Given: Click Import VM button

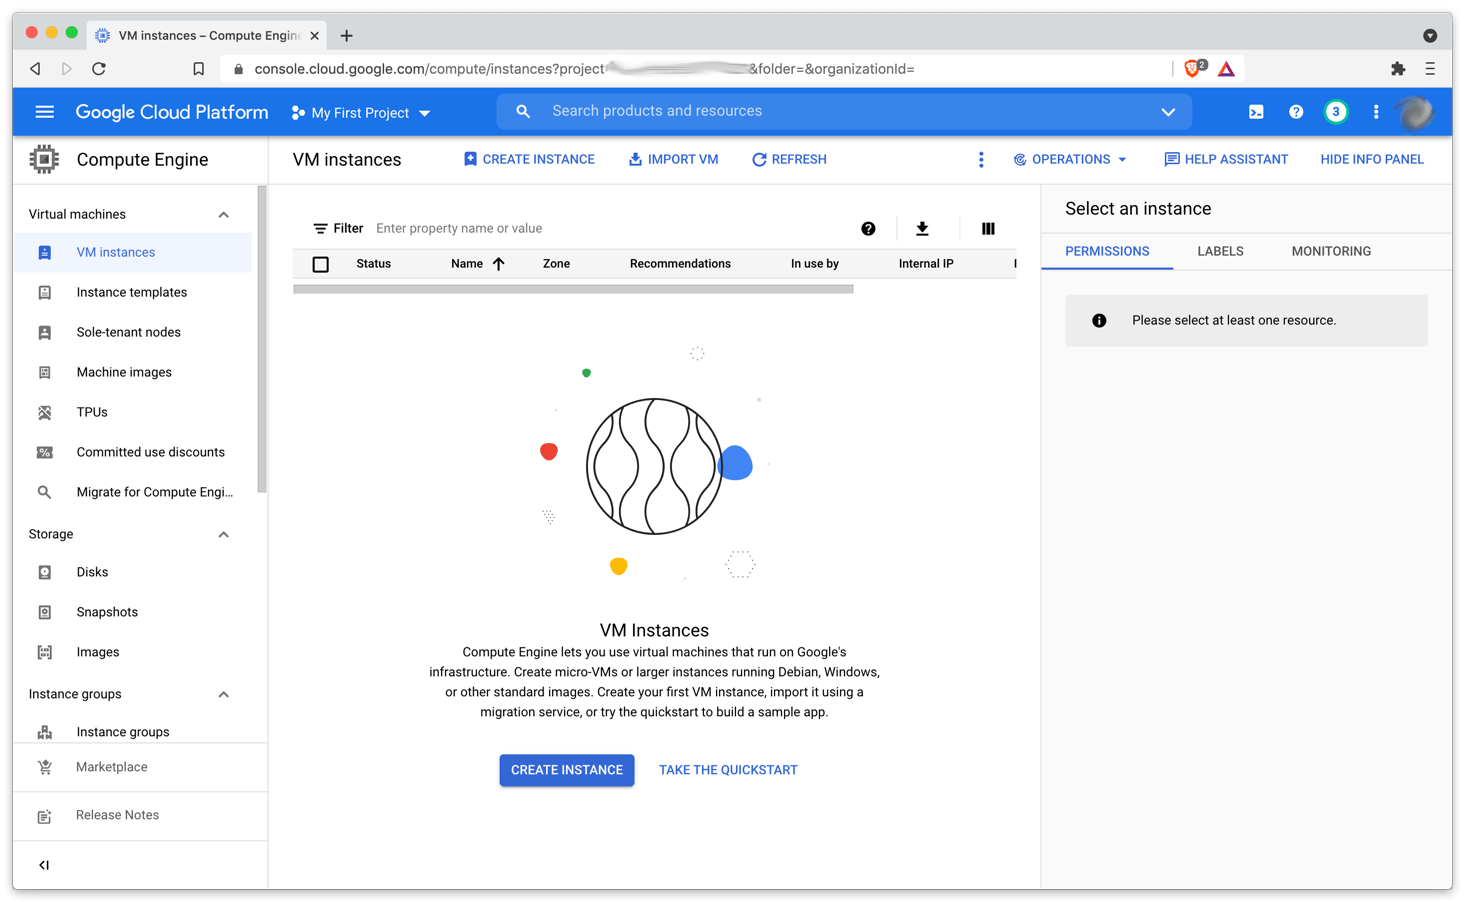Looking at the screenshot, I should [673, 160].
